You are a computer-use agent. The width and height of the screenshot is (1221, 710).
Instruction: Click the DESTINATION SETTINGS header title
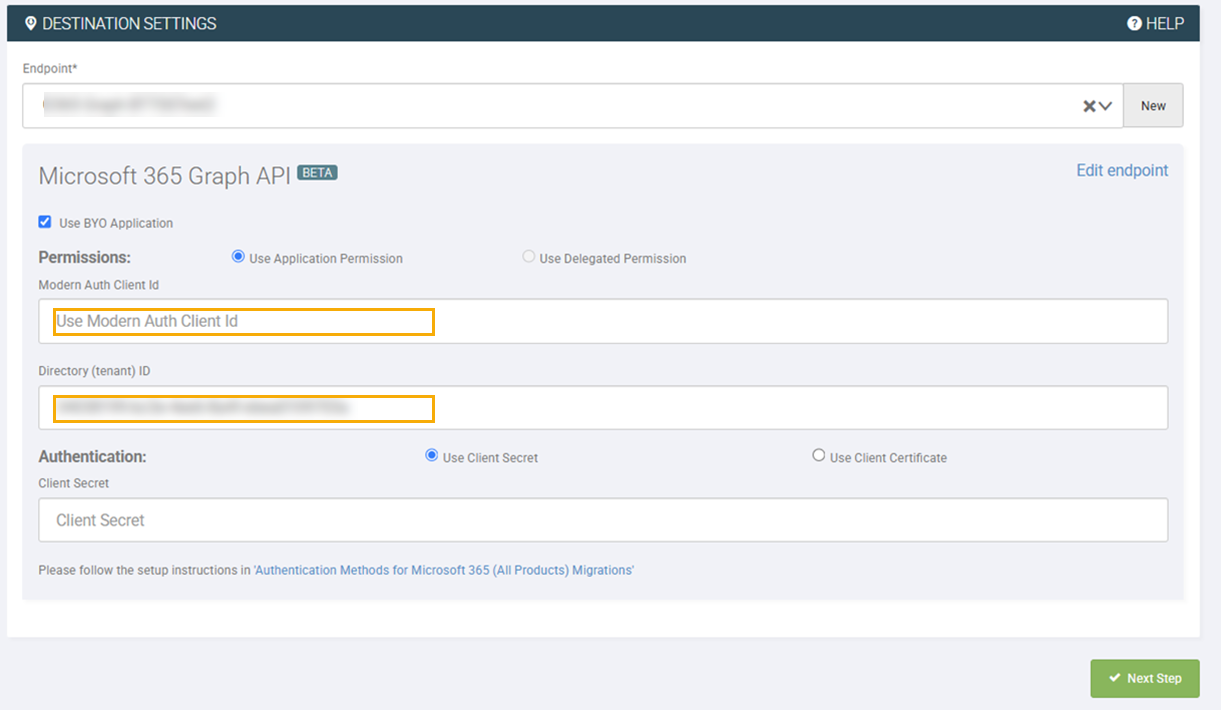pos(129,23)
